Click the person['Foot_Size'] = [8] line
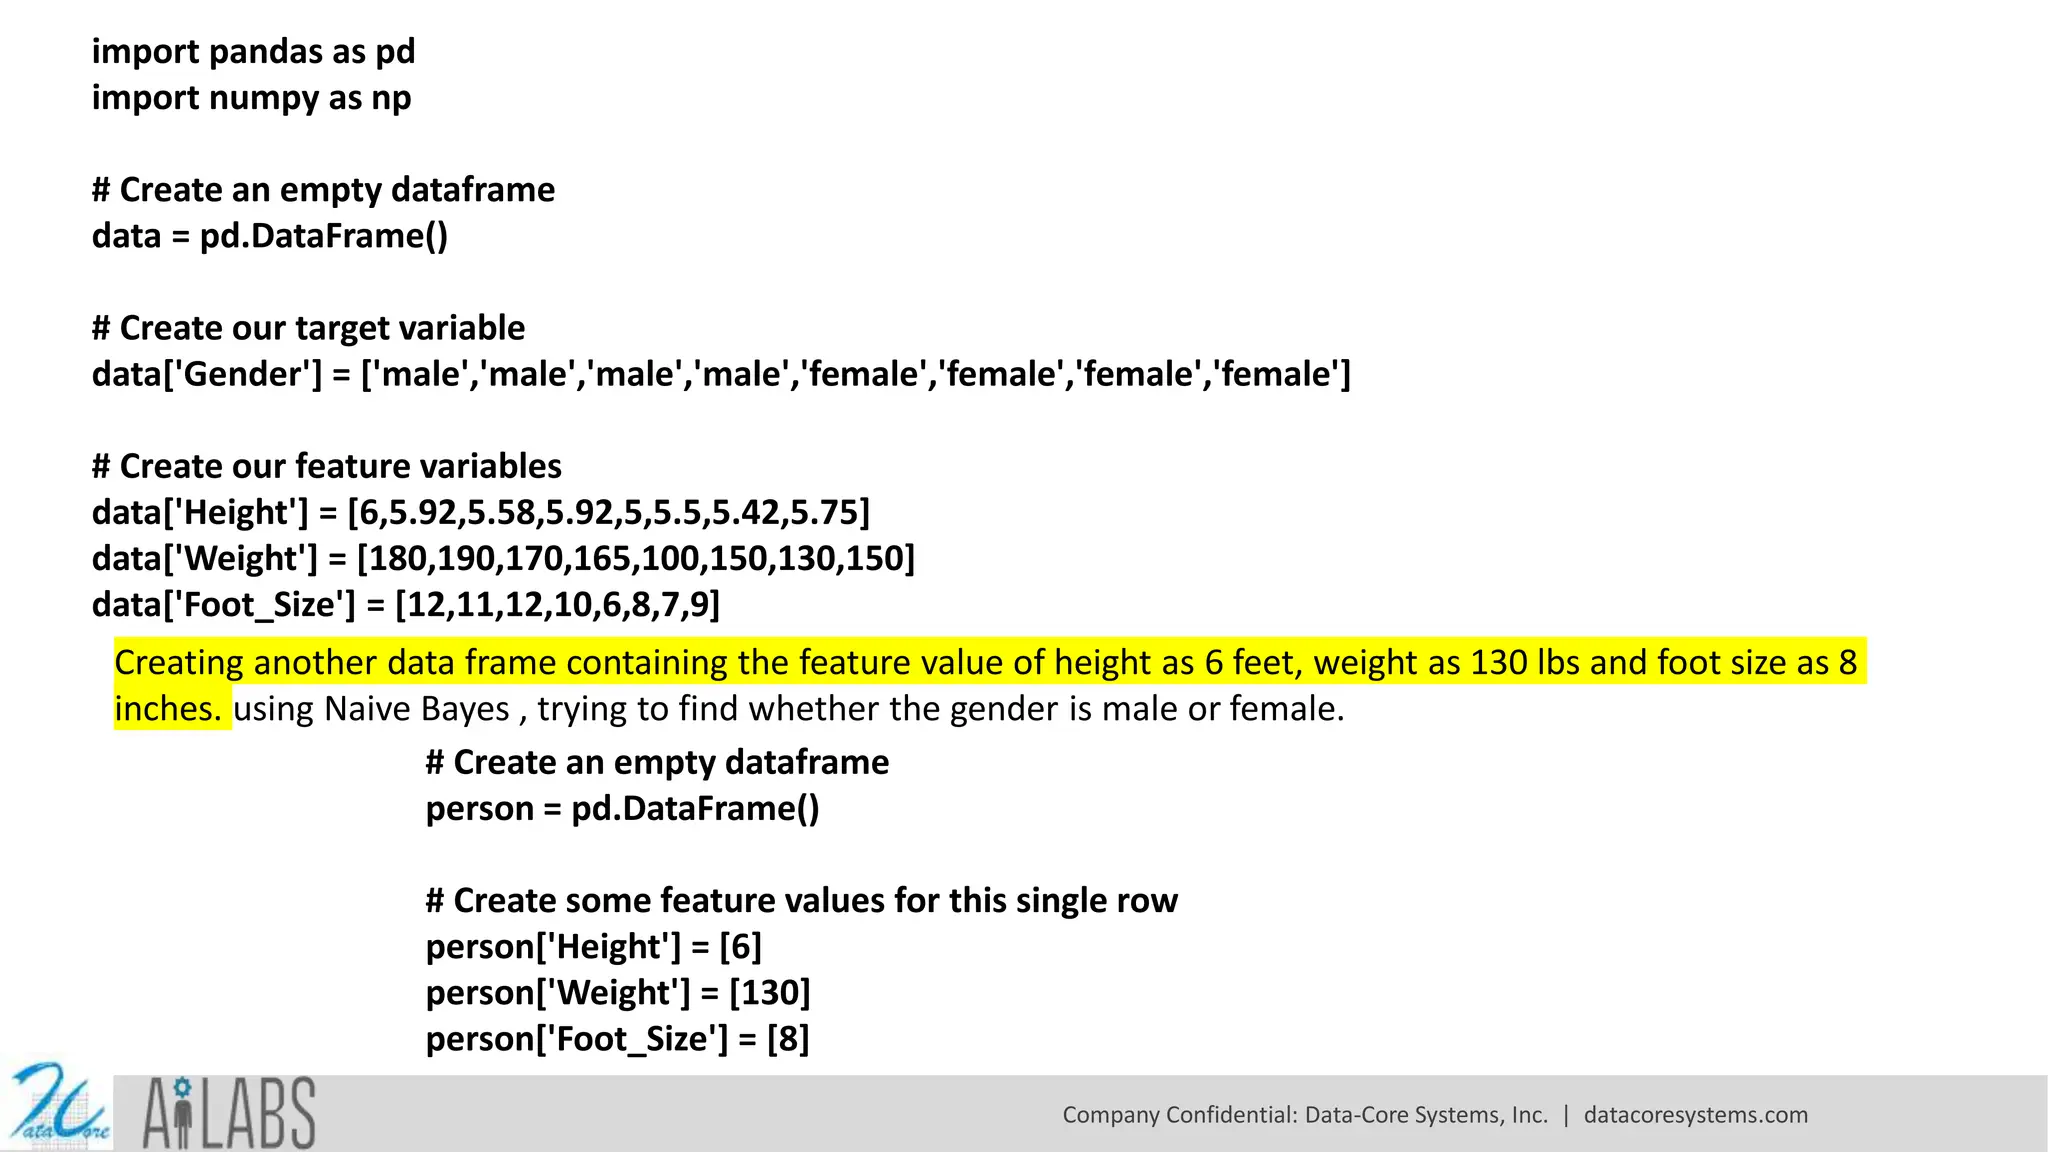 tap(617, 1038)
